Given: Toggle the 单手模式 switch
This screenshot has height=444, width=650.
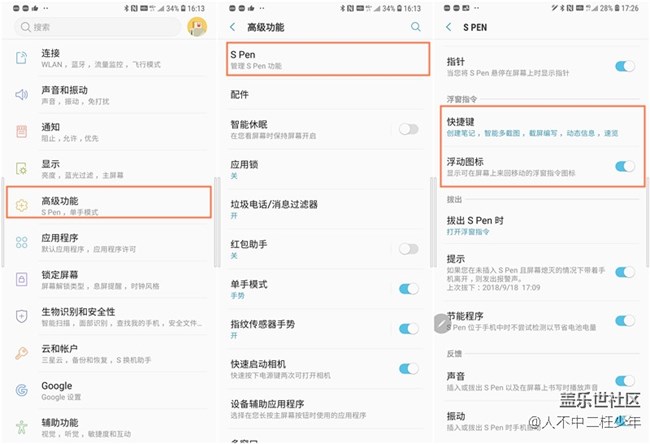Looking at the screenshot, I should pos(408,289).
